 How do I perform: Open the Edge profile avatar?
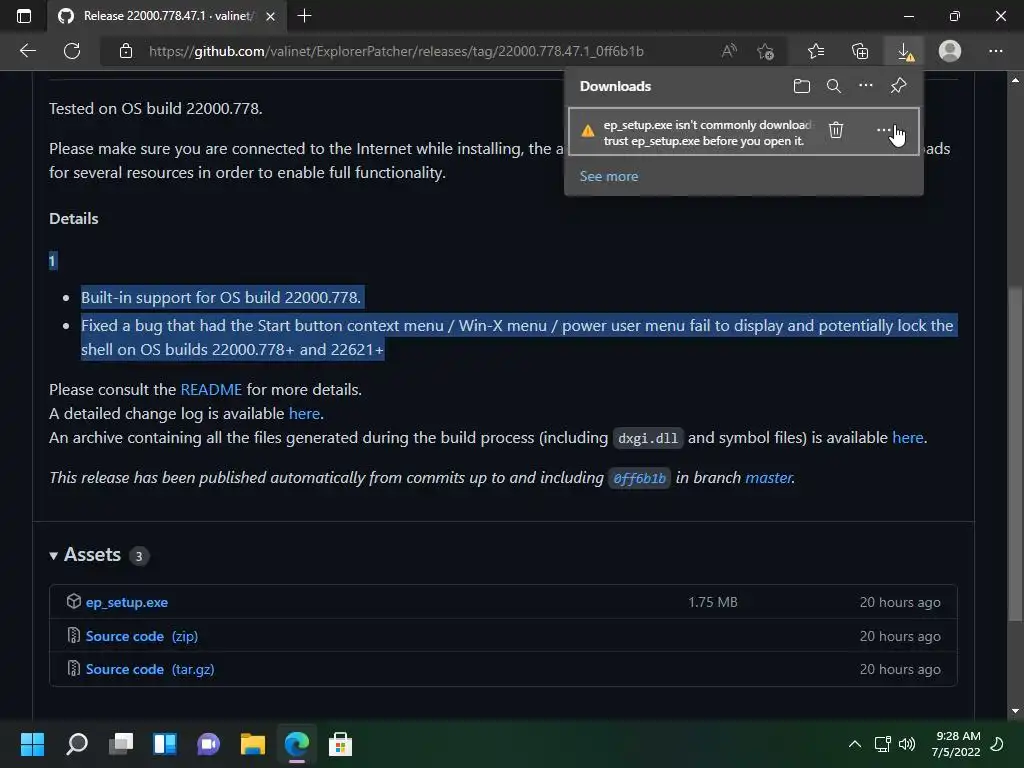pyautogui.click(x=950, y=51)
